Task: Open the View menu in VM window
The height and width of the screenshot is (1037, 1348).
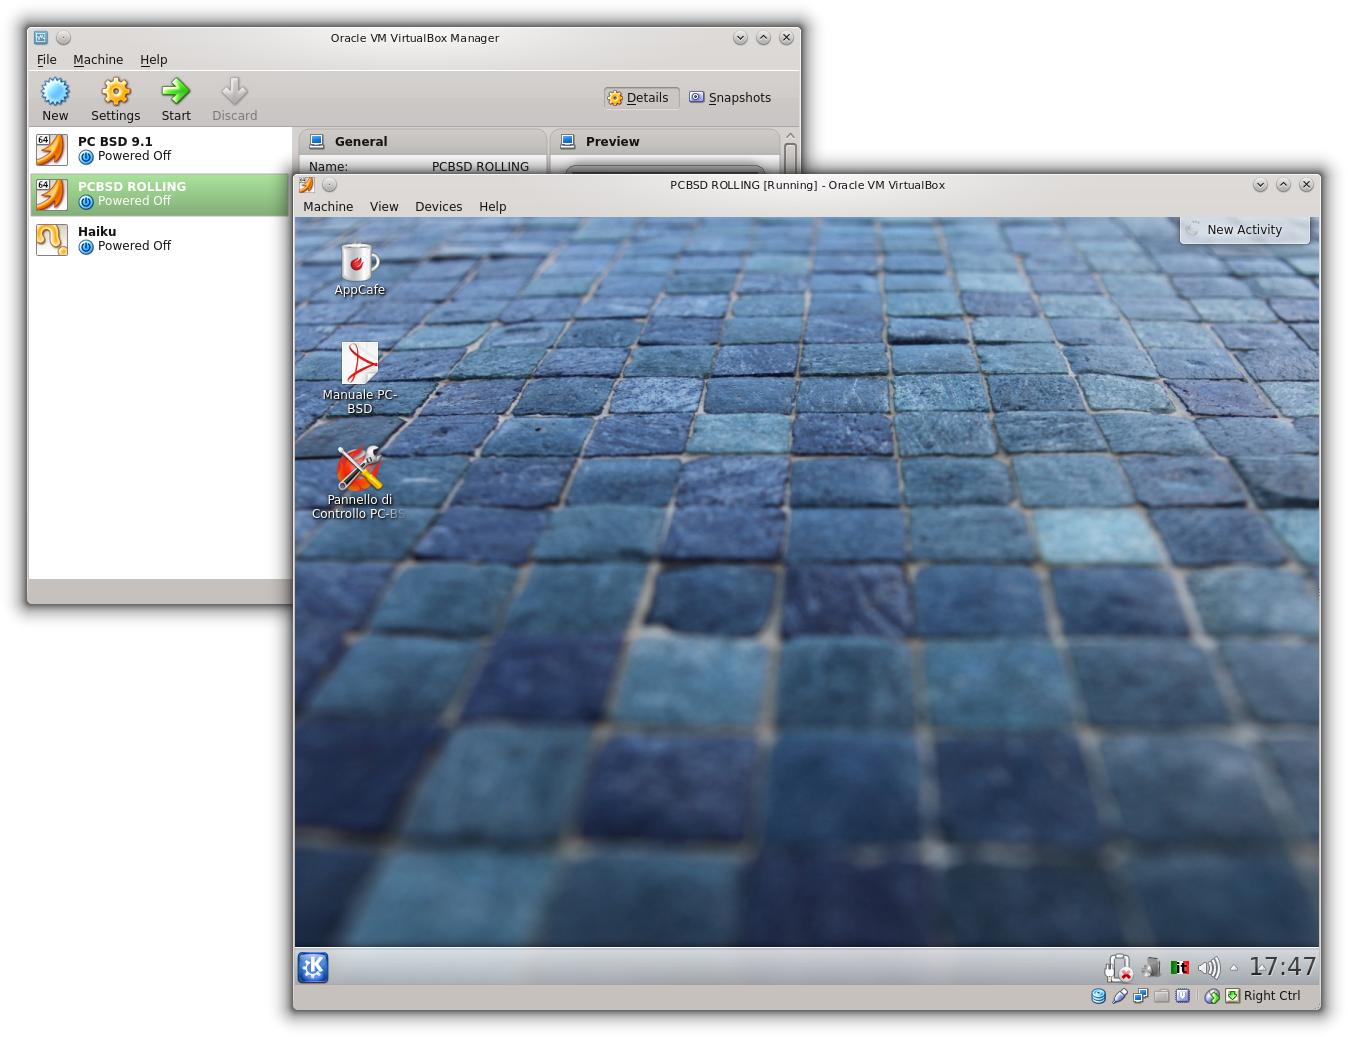Action: point(384,207)
